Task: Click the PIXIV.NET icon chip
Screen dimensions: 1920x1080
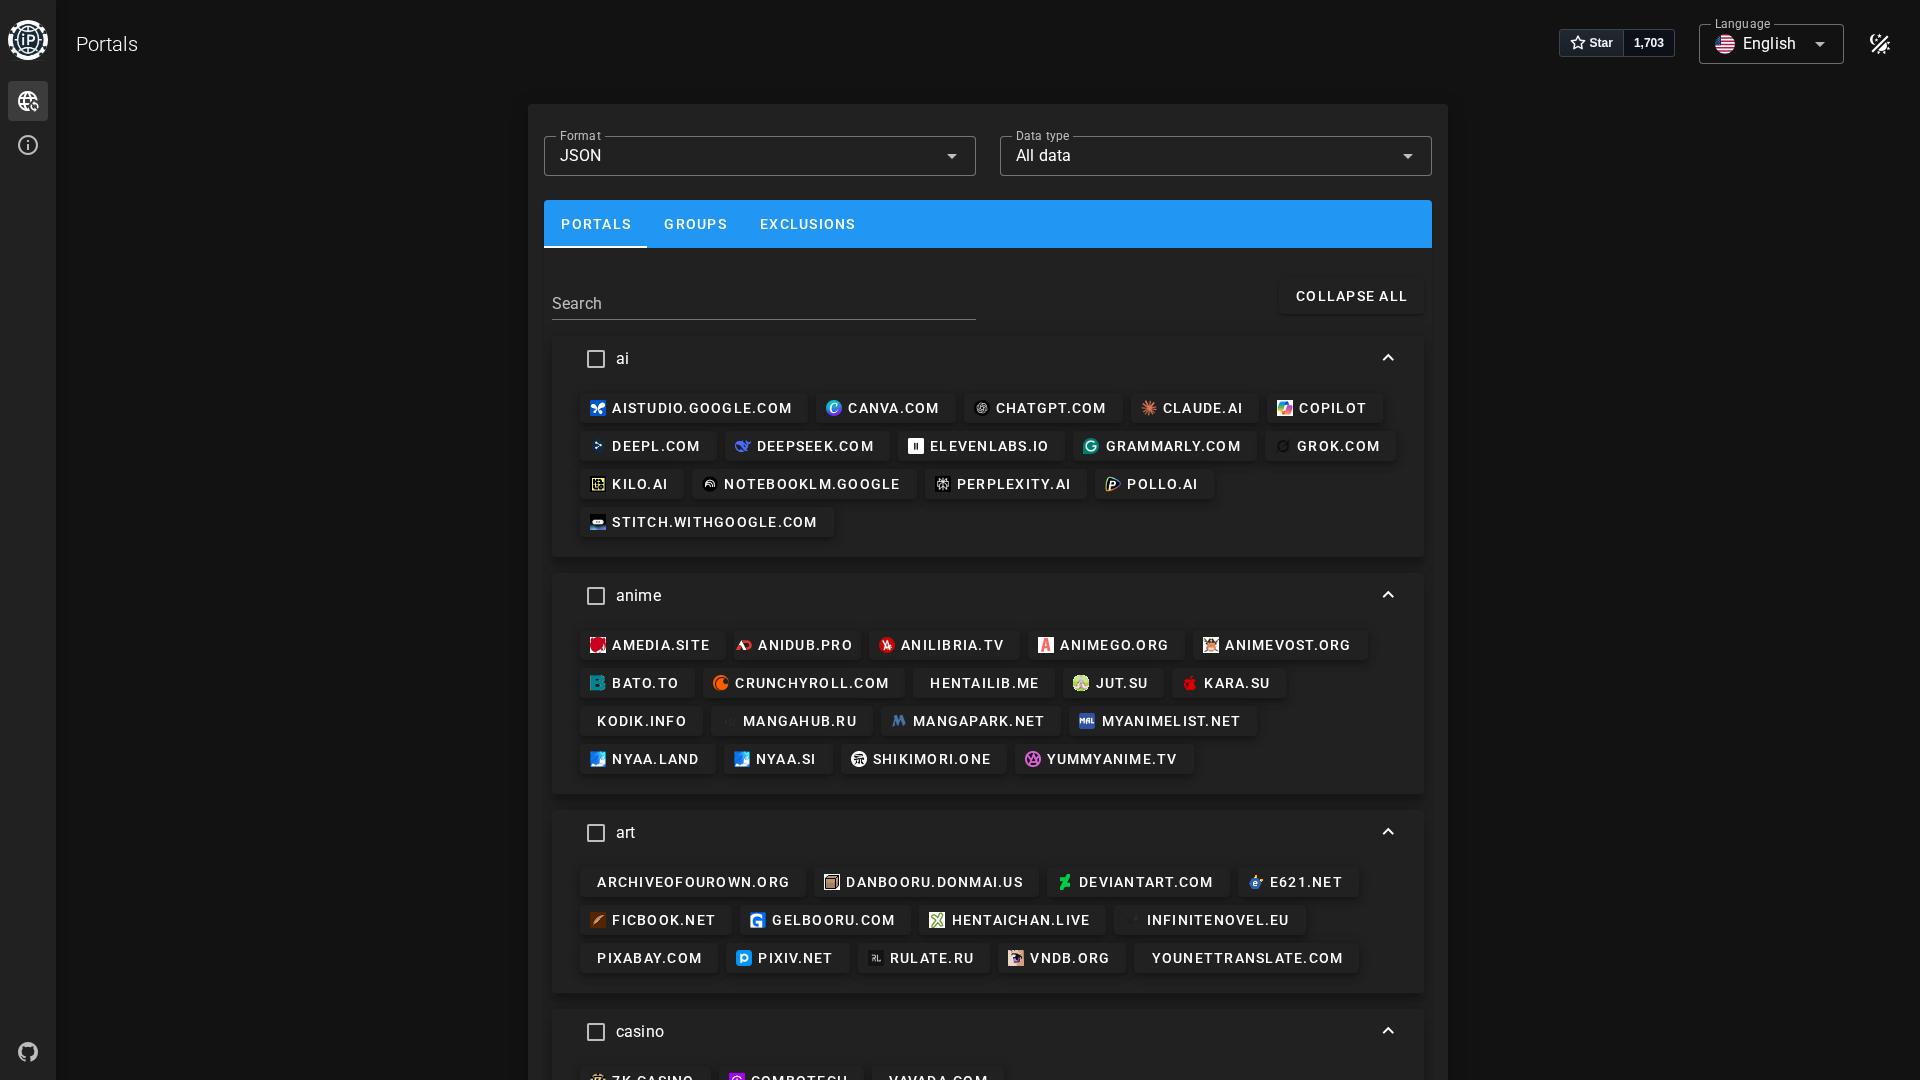Action: coord(787,958)
